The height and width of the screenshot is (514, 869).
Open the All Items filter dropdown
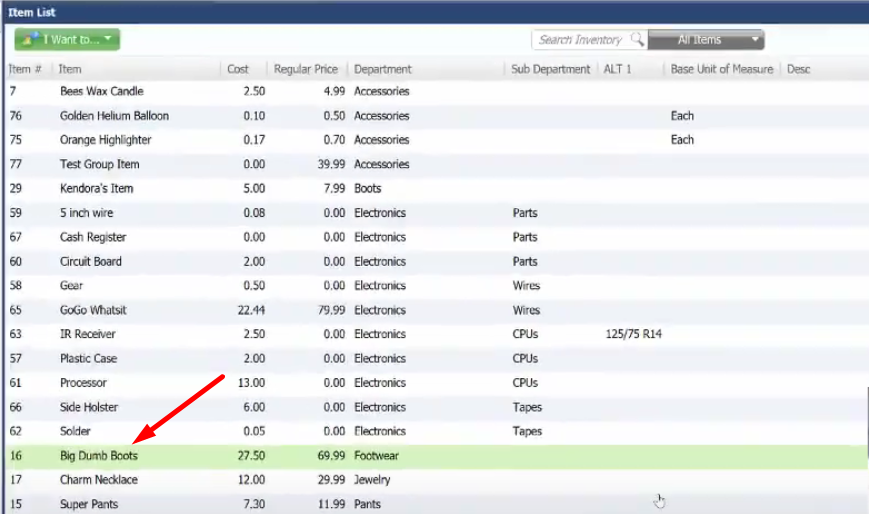point(706,39)
